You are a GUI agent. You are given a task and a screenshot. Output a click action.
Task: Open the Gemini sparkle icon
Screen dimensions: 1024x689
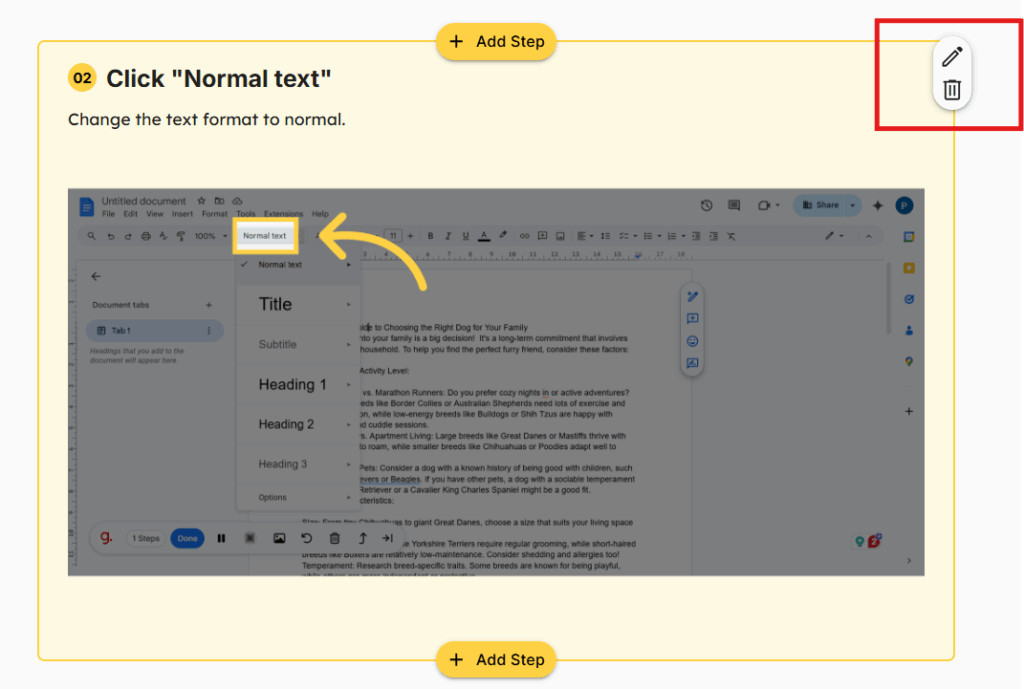click(877, 206)
